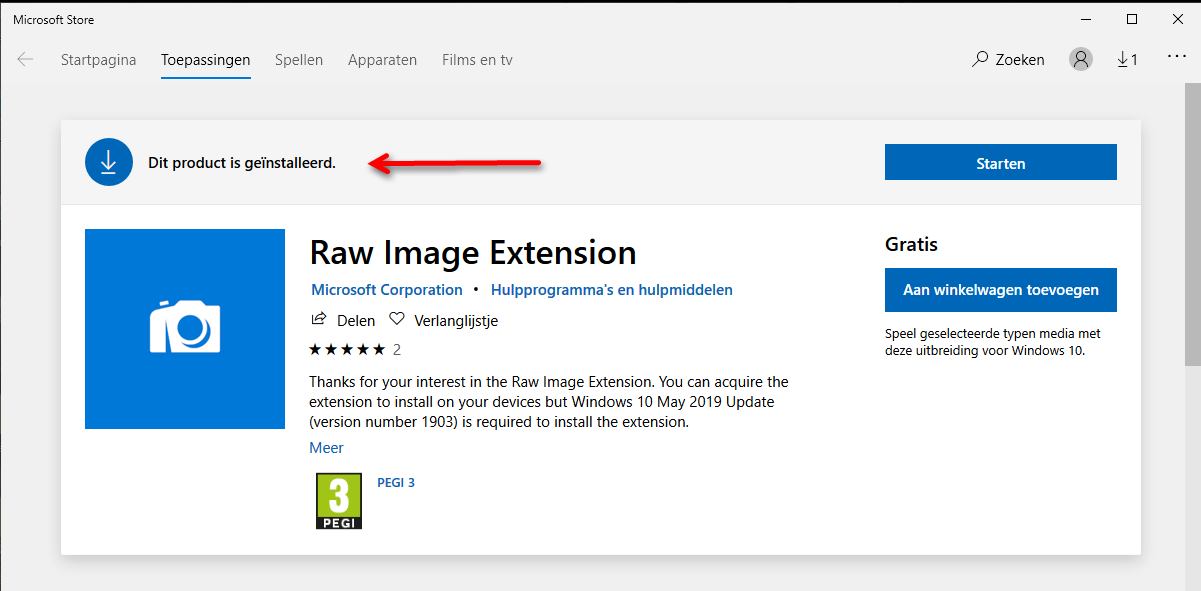1201x591 pixels.
Task: Open the Microsoft Corporation publisher link
Action: (x=386, y=290)
